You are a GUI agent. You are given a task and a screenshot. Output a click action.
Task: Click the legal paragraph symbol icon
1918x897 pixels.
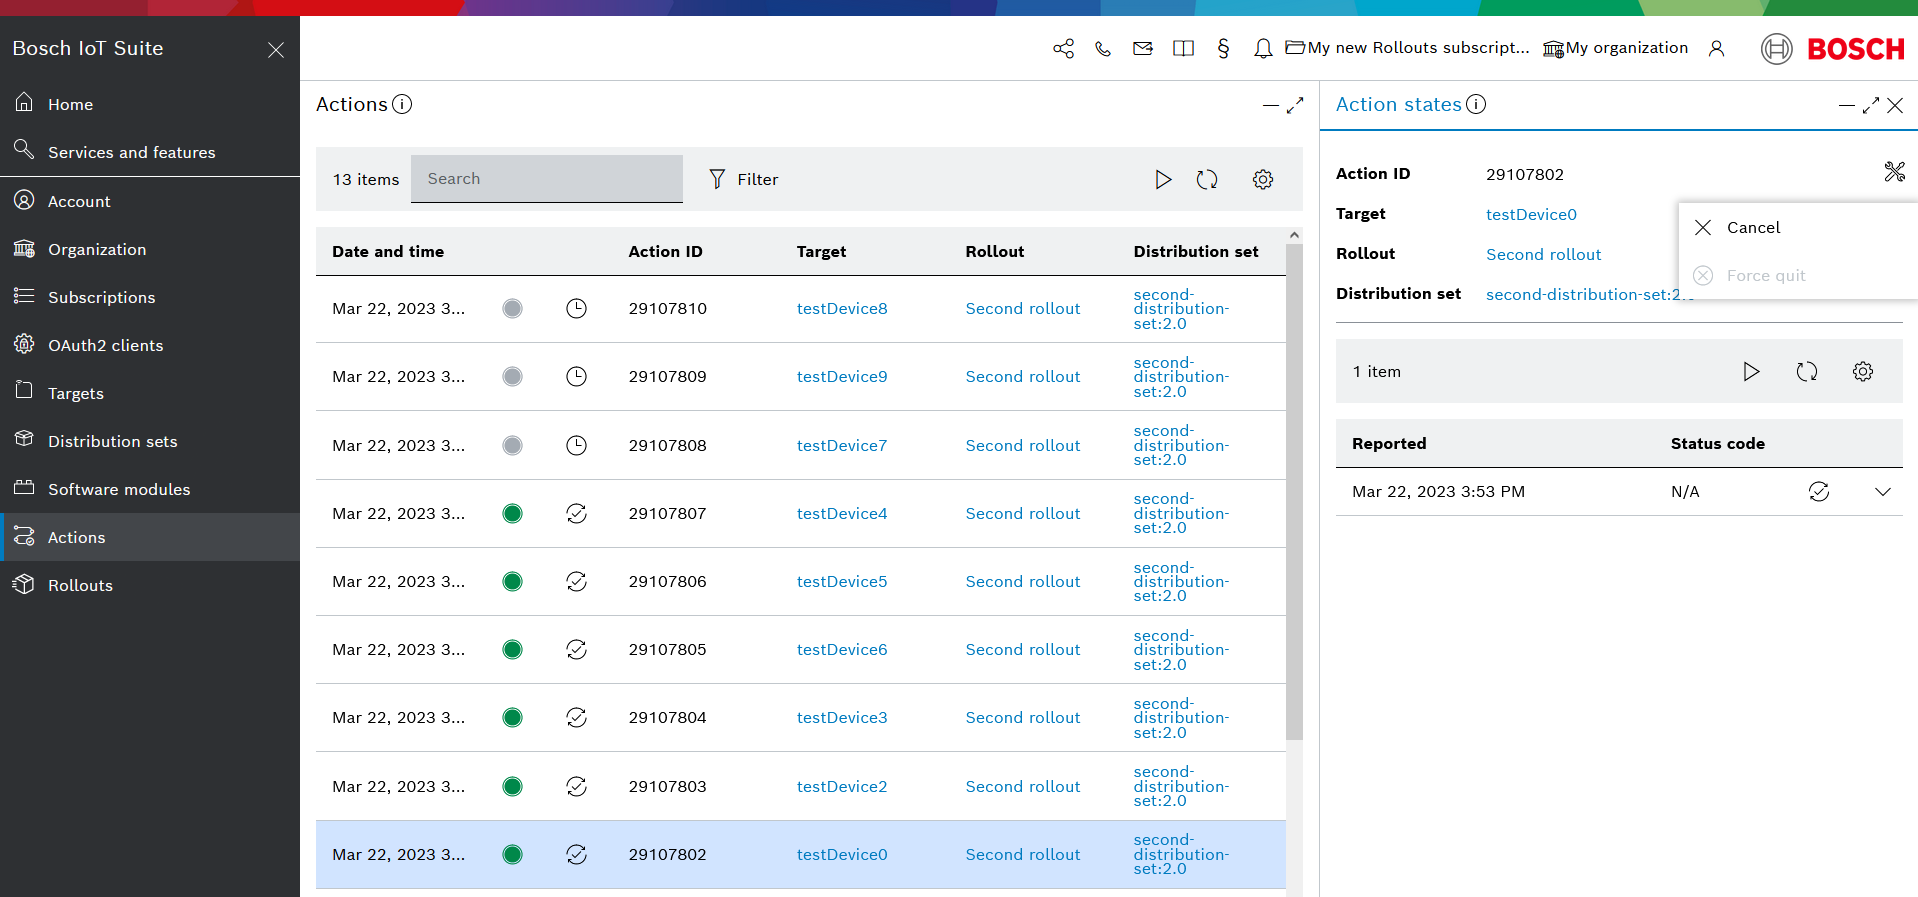click(1223, 48)
